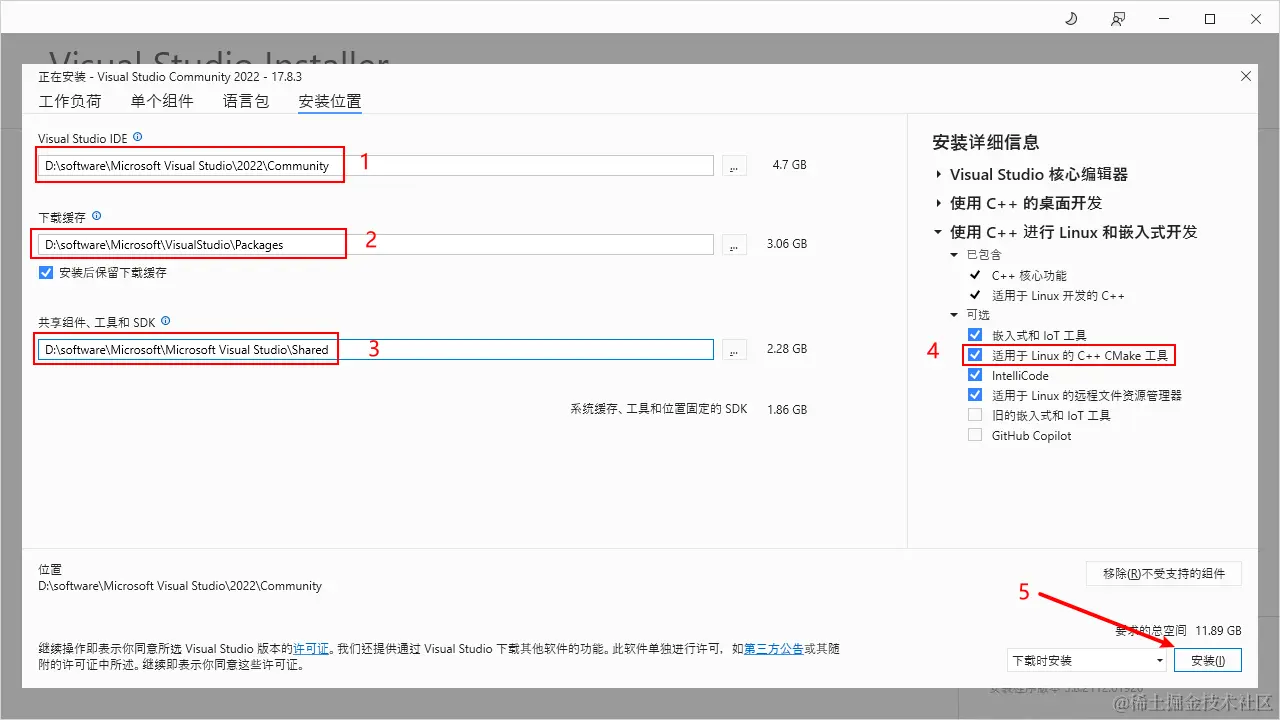The height and width of the screenshot is (720, 1280).
Task: Click the 11.89 GB total space value
Action: [1217, 631]
